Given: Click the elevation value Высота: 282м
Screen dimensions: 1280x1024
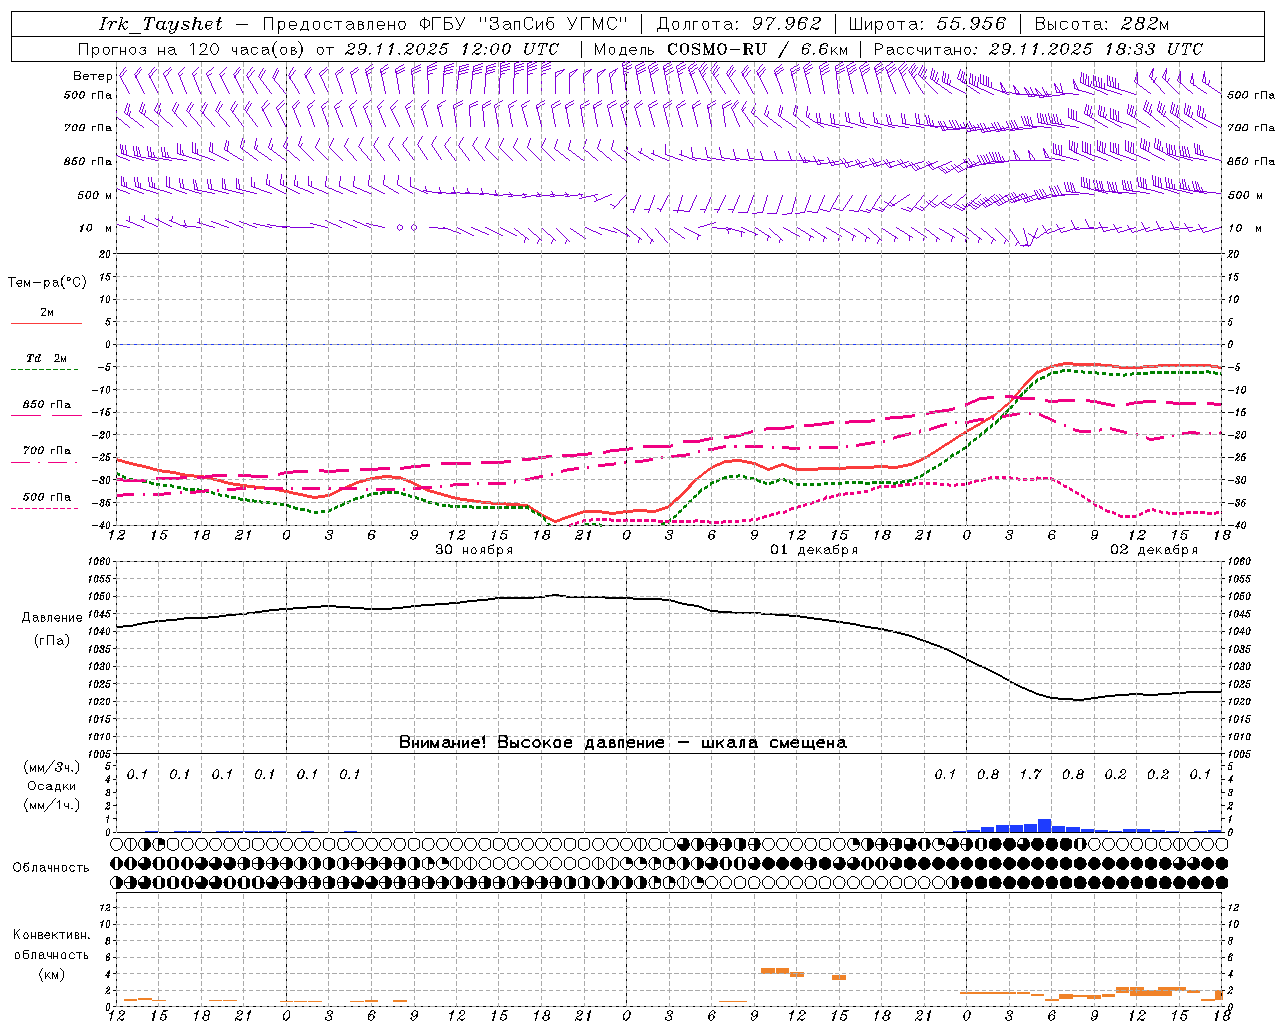Looking at the screenshot, I should coord(1102,24).
